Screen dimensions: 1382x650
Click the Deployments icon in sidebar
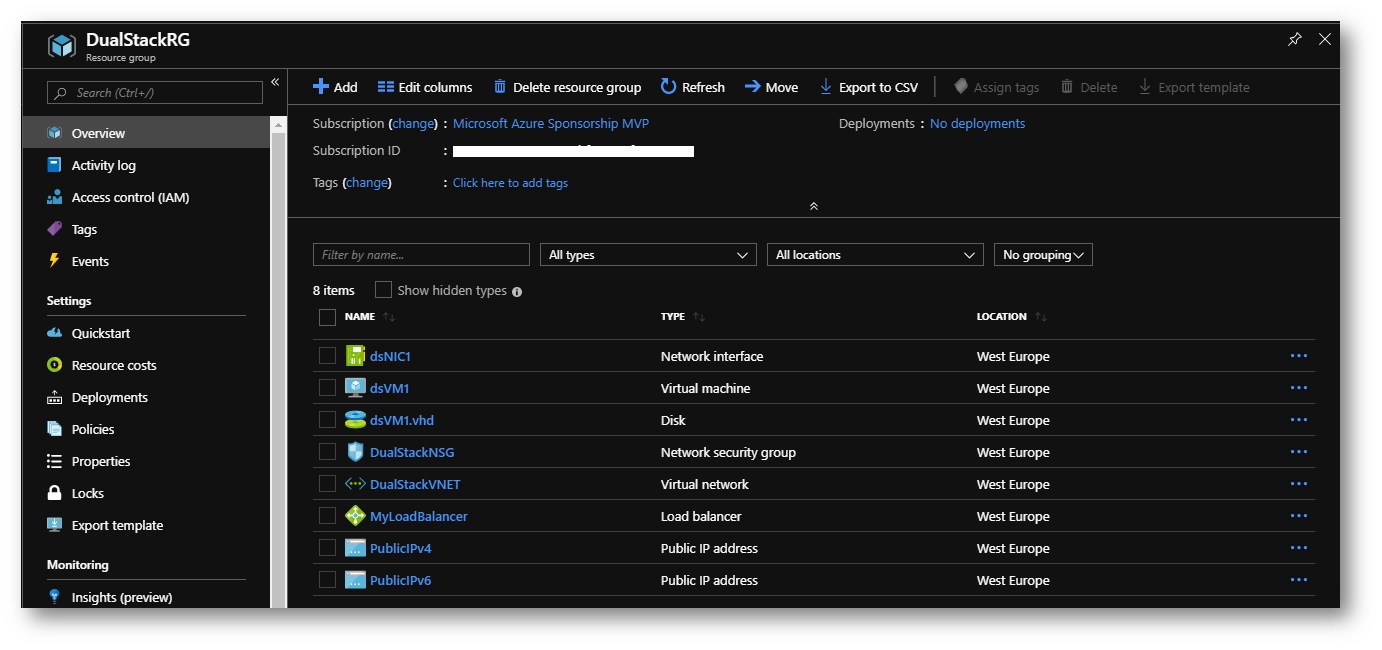[x=55, y=397]
